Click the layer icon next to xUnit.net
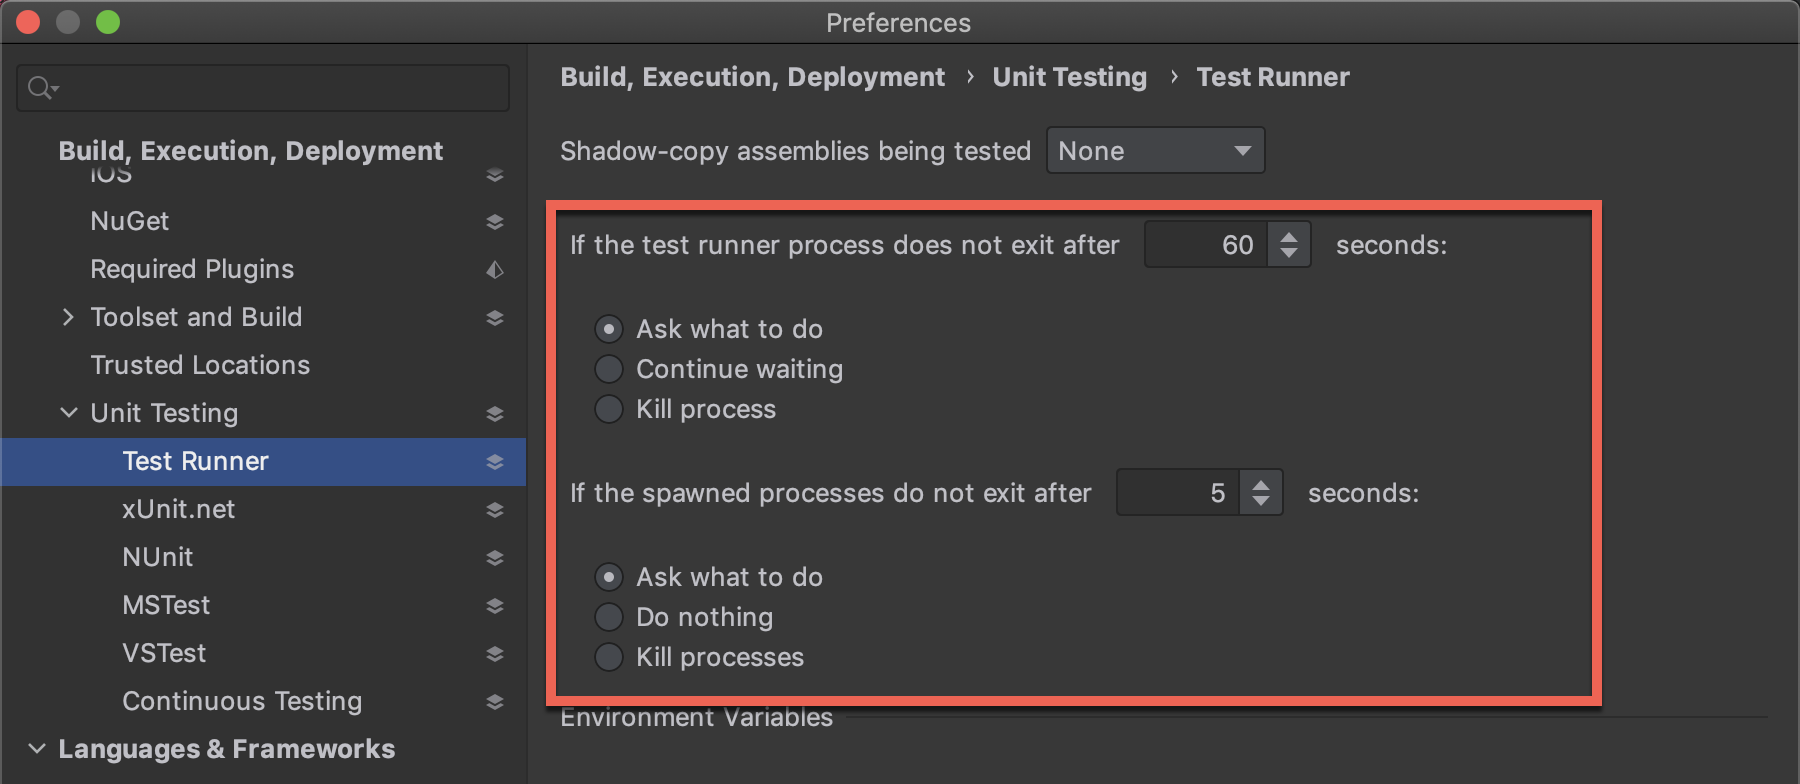 (494, 510)
